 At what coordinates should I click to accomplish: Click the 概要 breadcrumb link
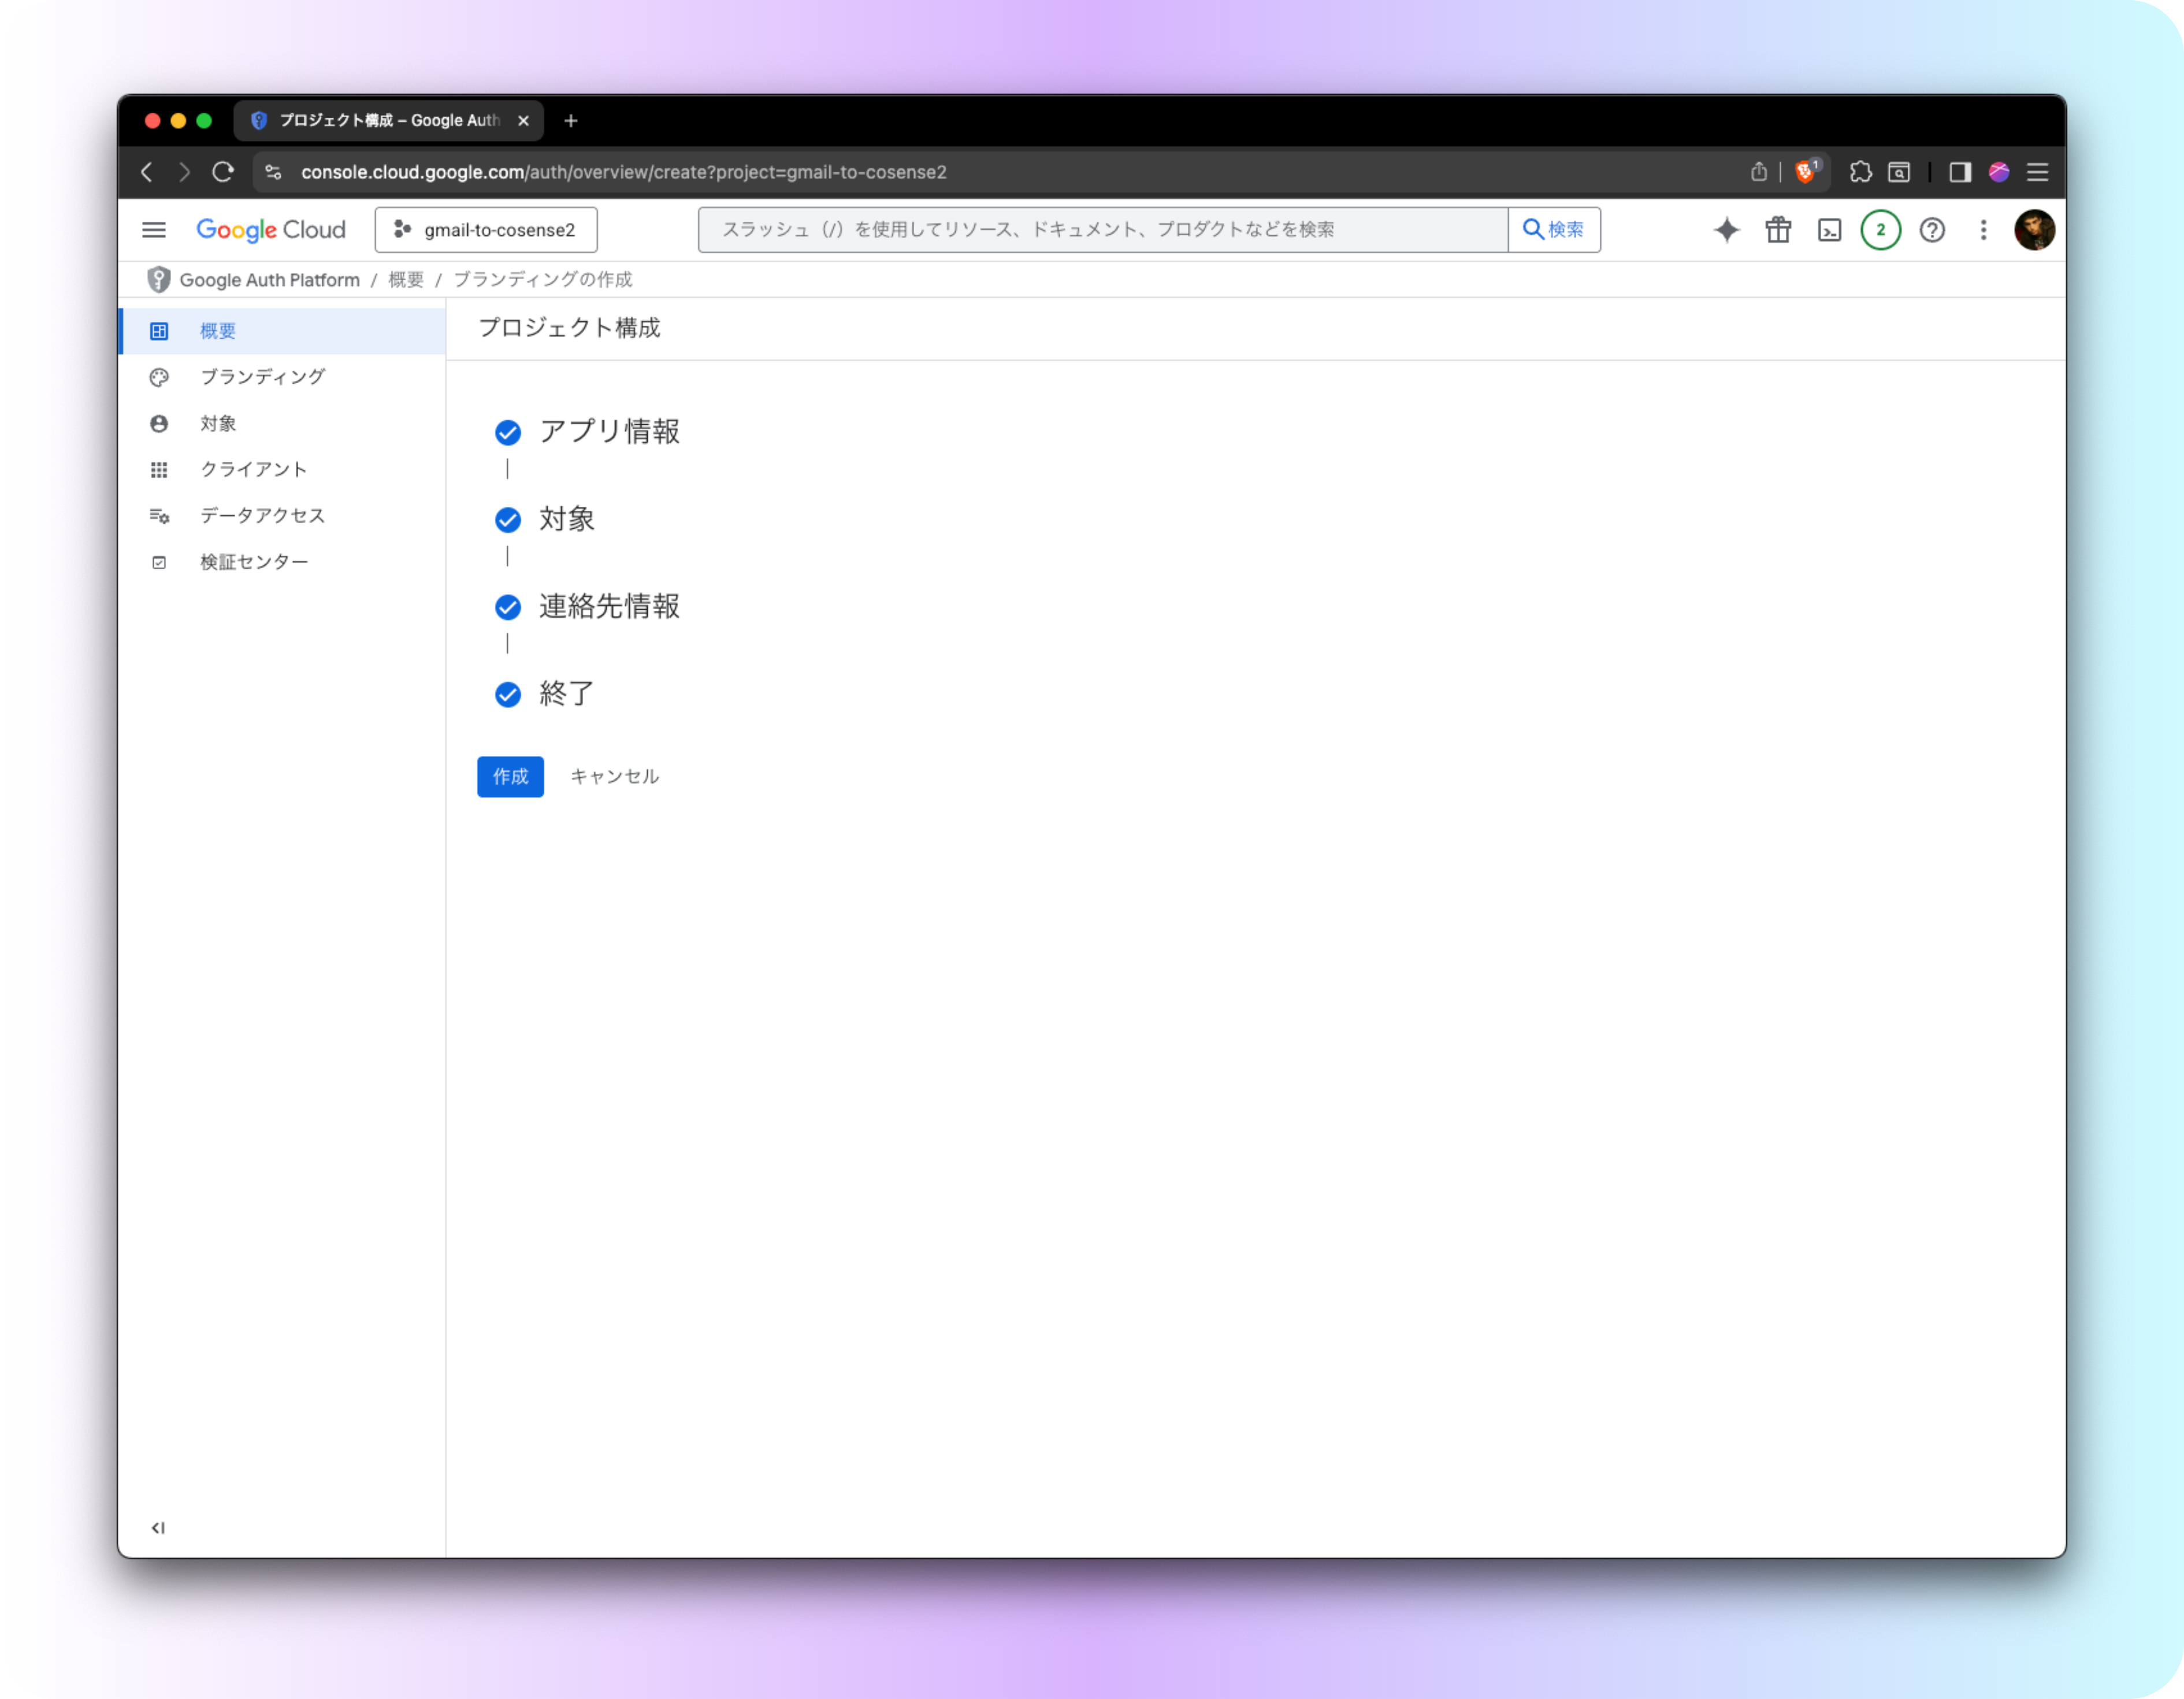406,280
